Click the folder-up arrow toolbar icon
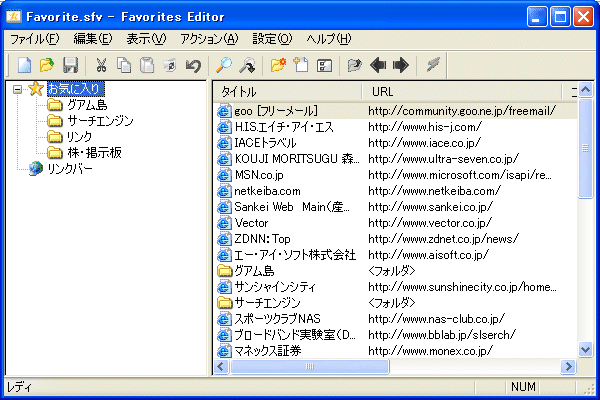Image resolution: width=600 pixels, height=400 pixels. [355, 65]
